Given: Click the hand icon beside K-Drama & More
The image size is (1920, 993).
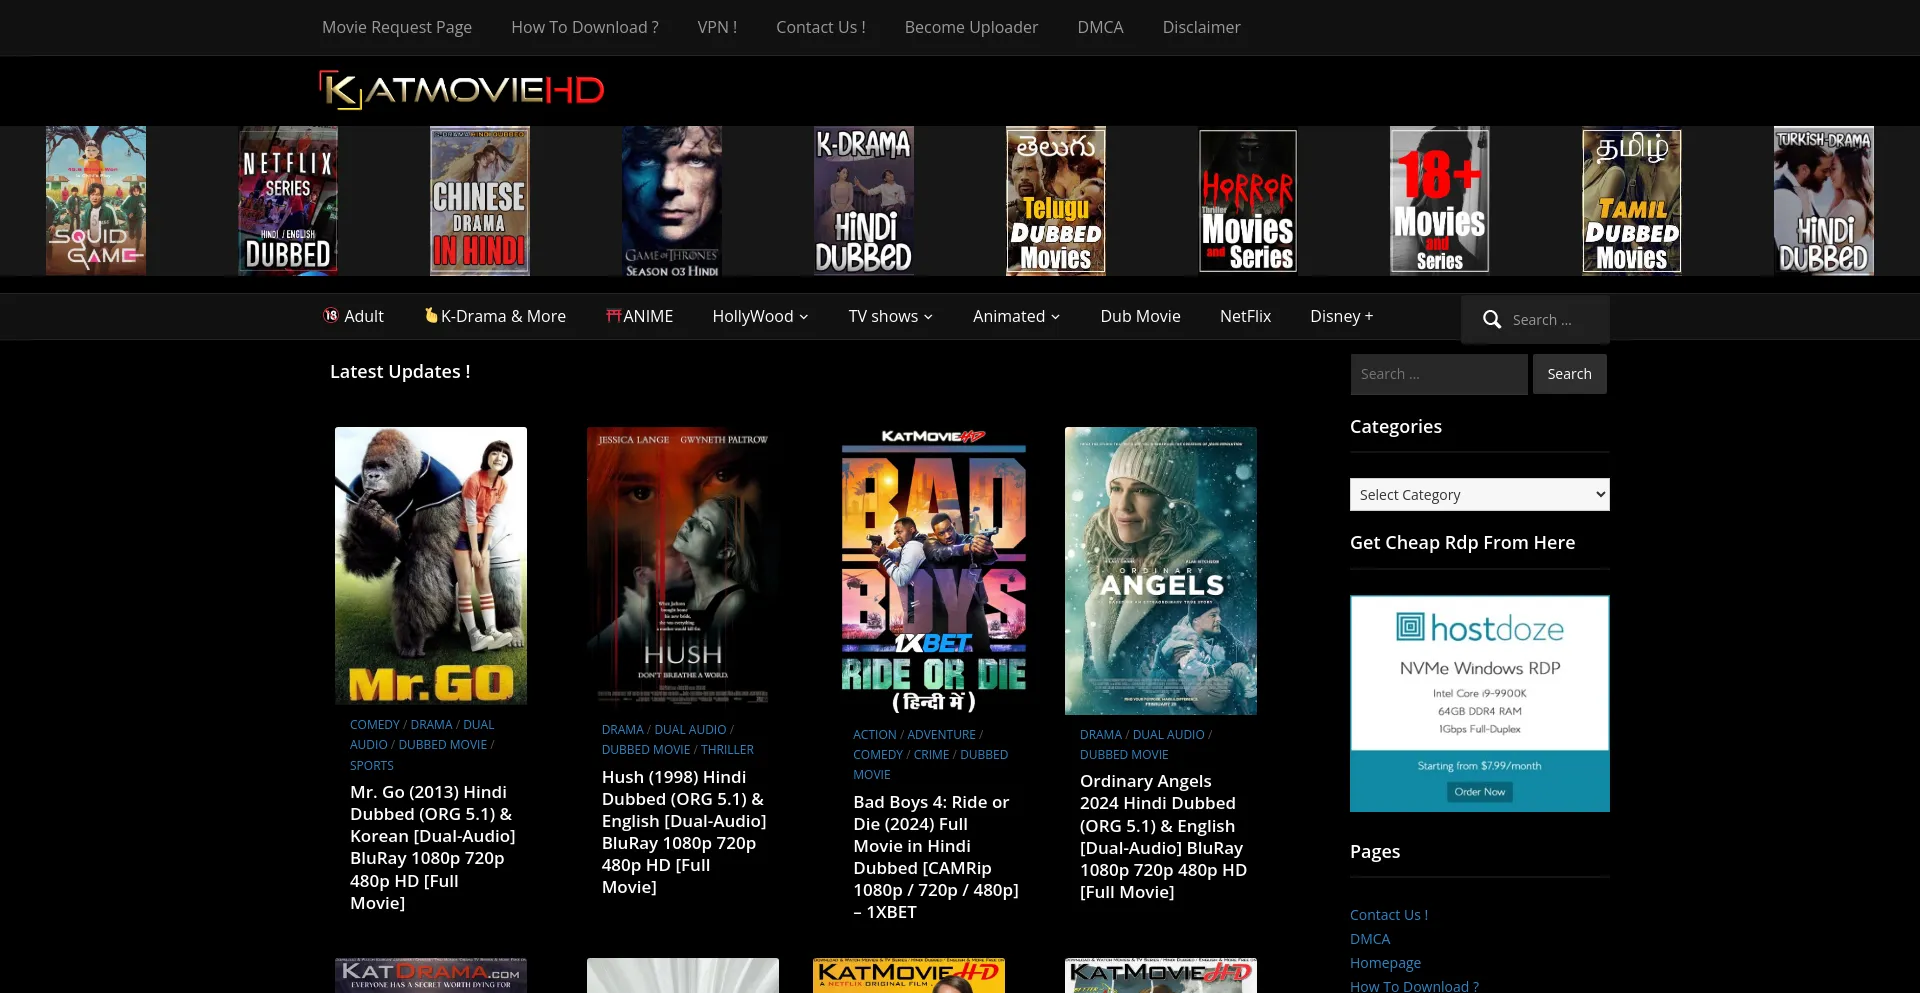Looking at the screenshot, I should click(x=431, y=316).
